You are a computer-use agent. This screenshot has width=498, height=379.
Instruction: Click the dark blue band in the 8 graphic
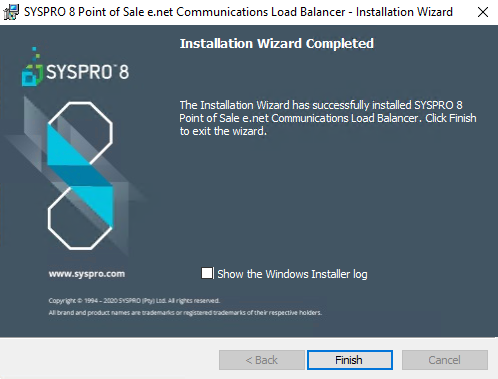tap(81, 176)
